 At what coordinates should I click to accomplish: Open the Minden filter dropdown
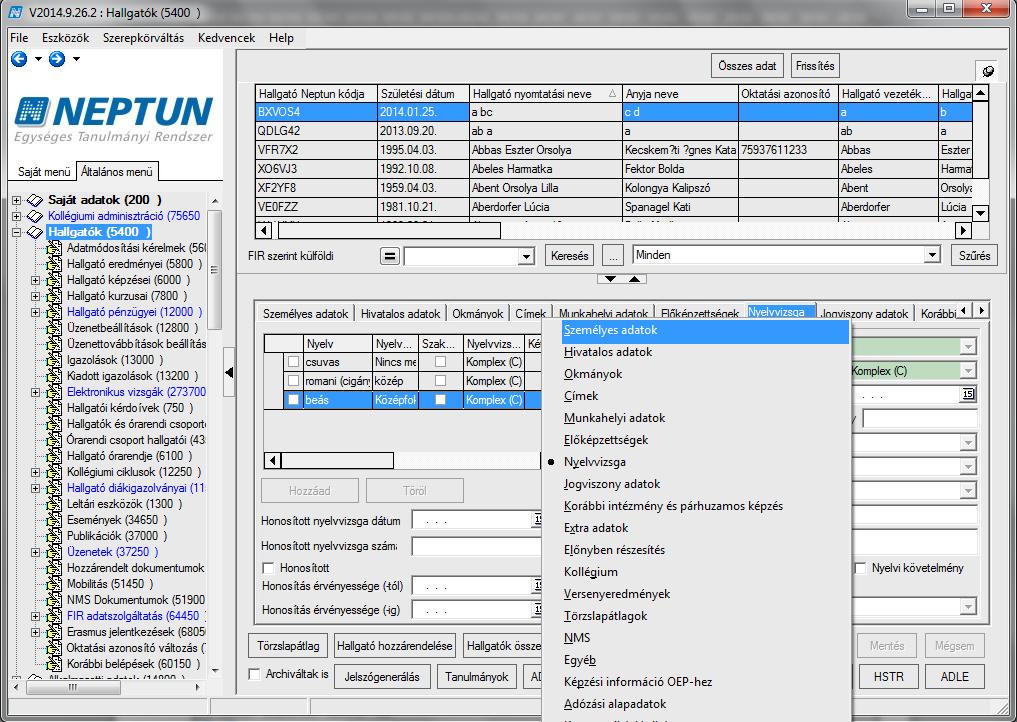pos(933,255)
